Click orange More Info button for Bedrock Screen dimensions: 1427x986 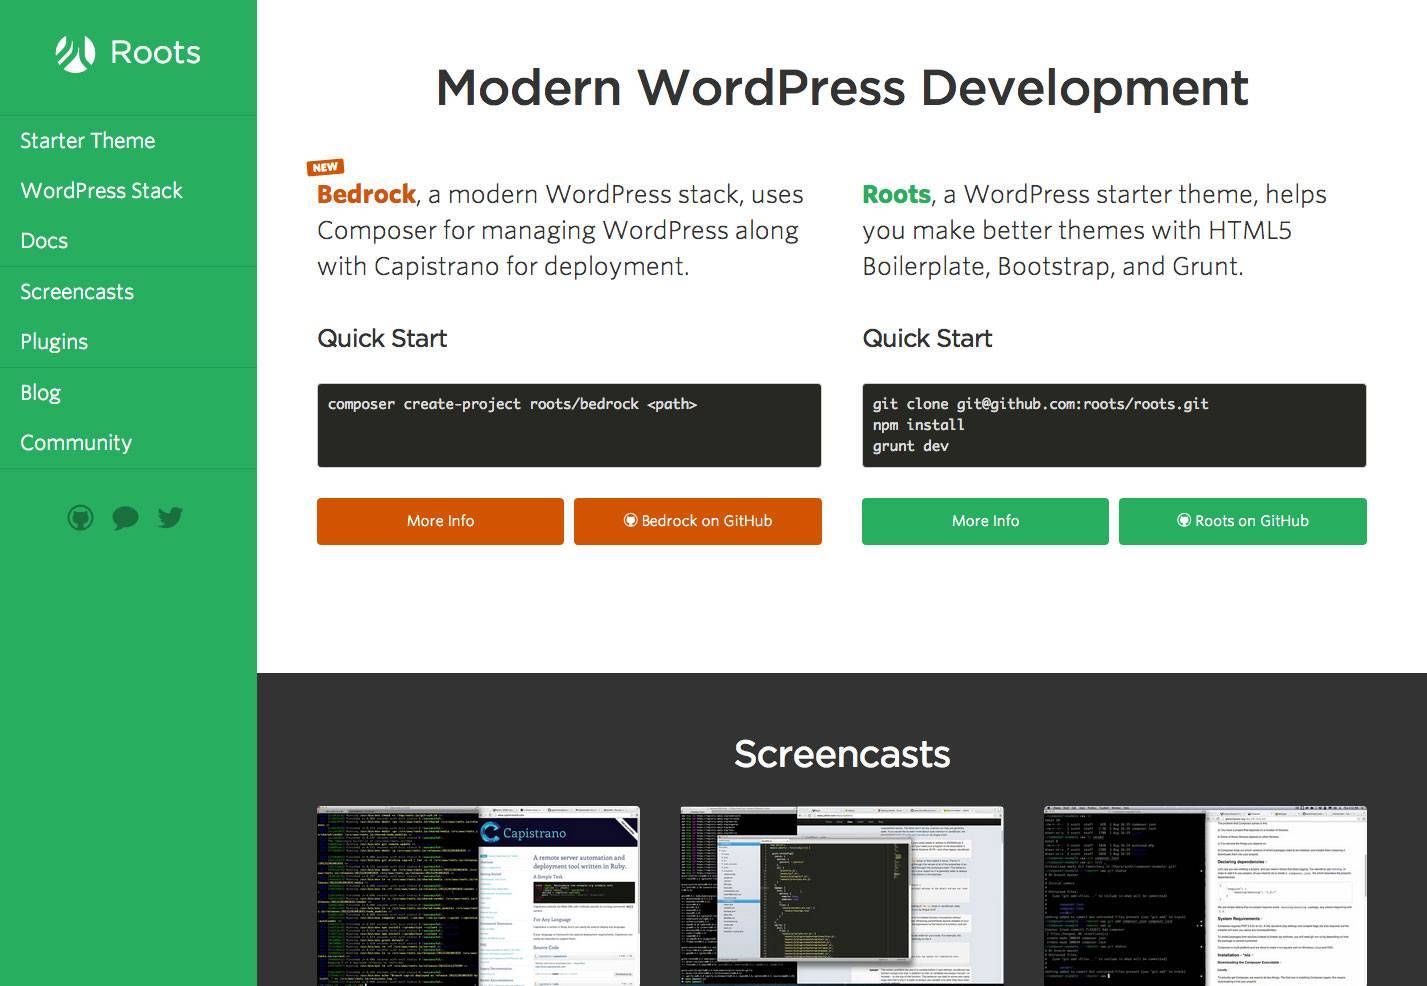point(440,521)
